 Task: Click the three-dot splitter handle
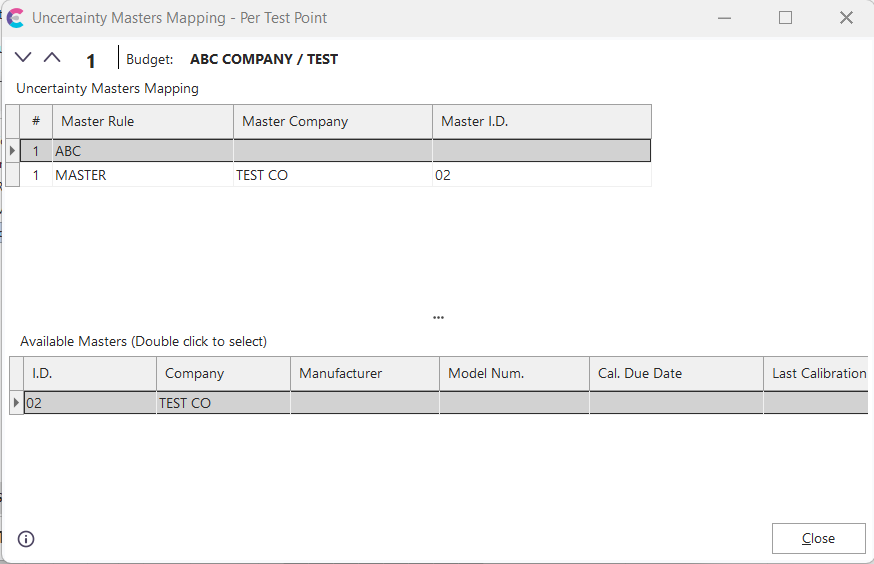[438, 317]
